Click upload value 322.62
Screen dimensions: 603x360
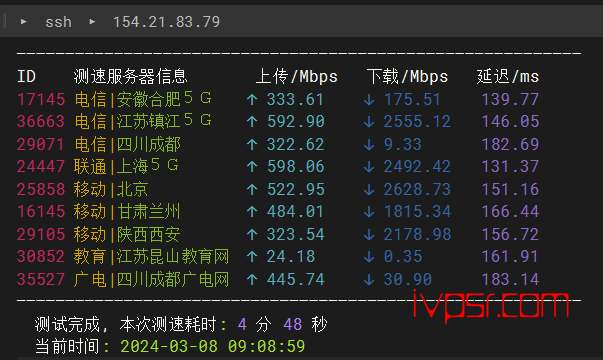(296, 144)
